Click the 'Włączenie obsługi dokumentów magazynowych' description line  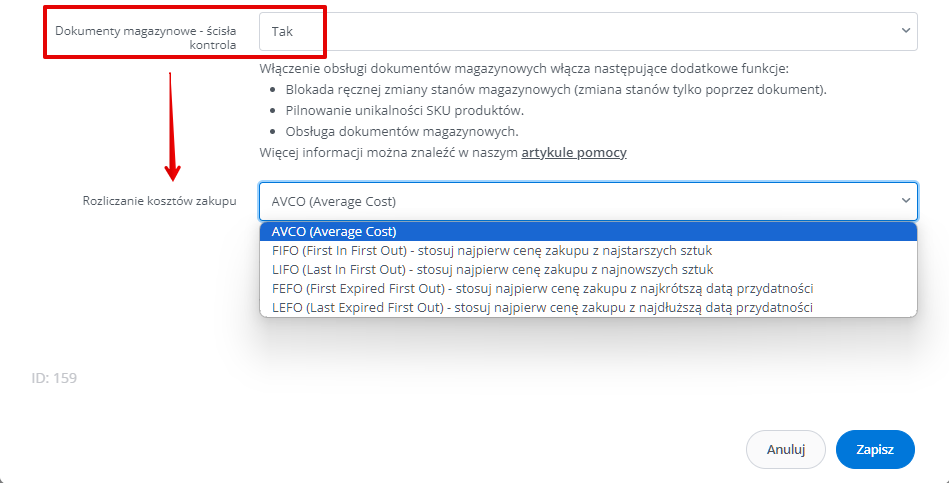tap(524, 68)
